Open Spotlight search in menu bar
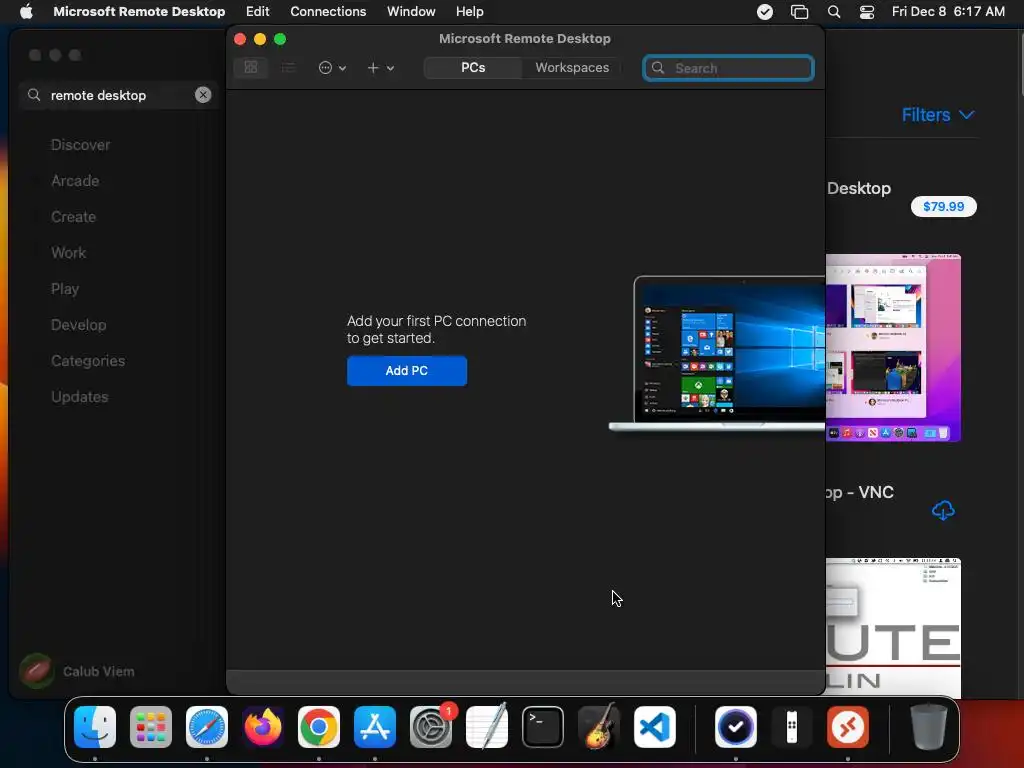Viewport: 1024px width, 768px height. (834, 12)
